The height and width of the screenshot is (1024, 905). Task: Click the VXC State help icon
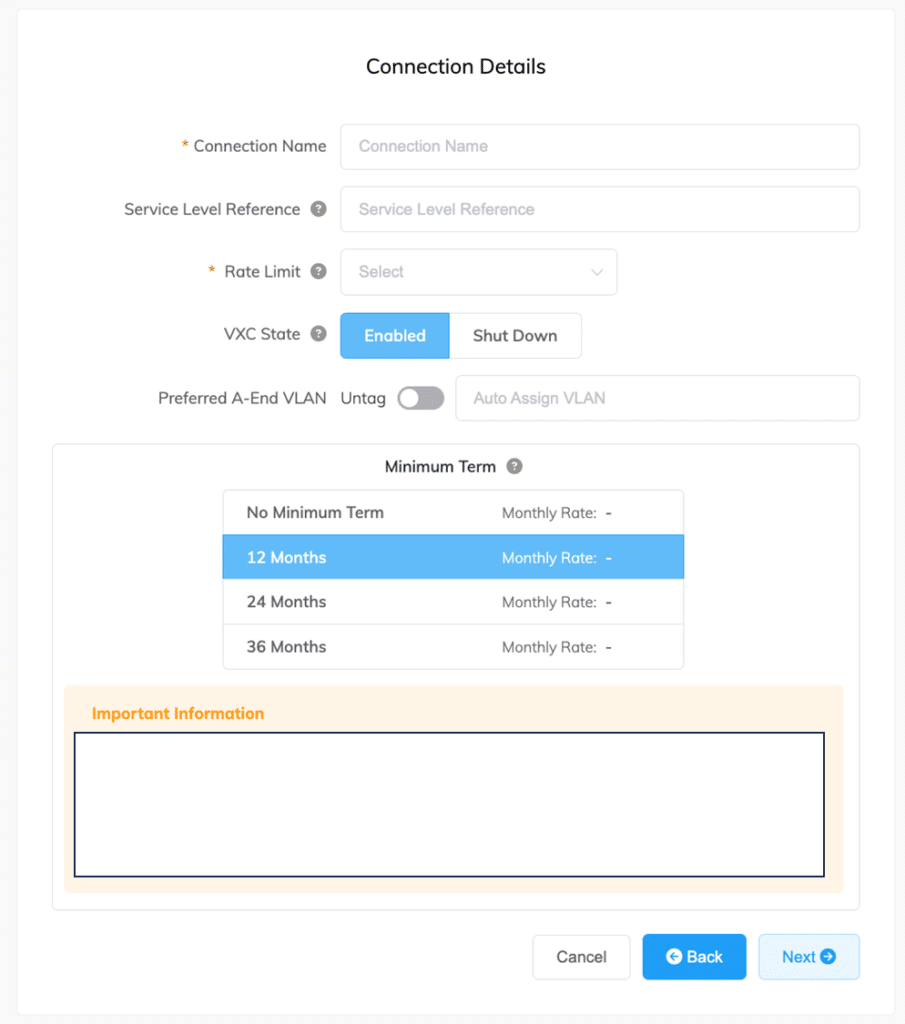pos(318,334)
